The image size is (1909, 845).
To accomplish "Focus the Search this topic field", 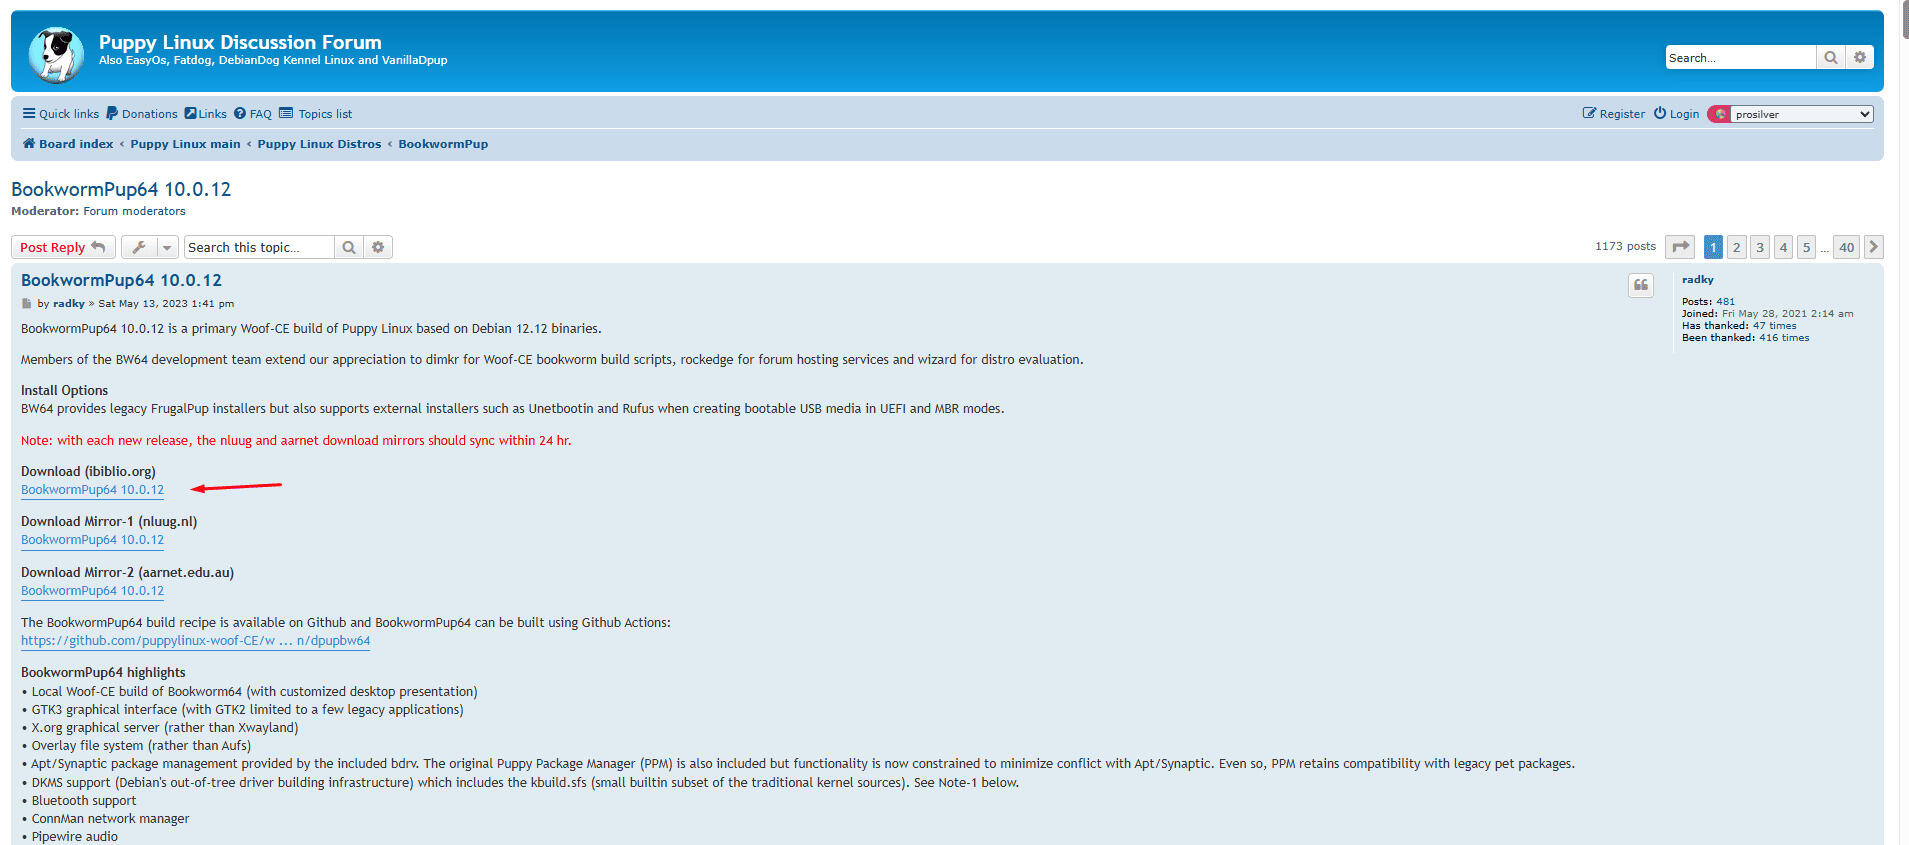I will tap(259, 247).
